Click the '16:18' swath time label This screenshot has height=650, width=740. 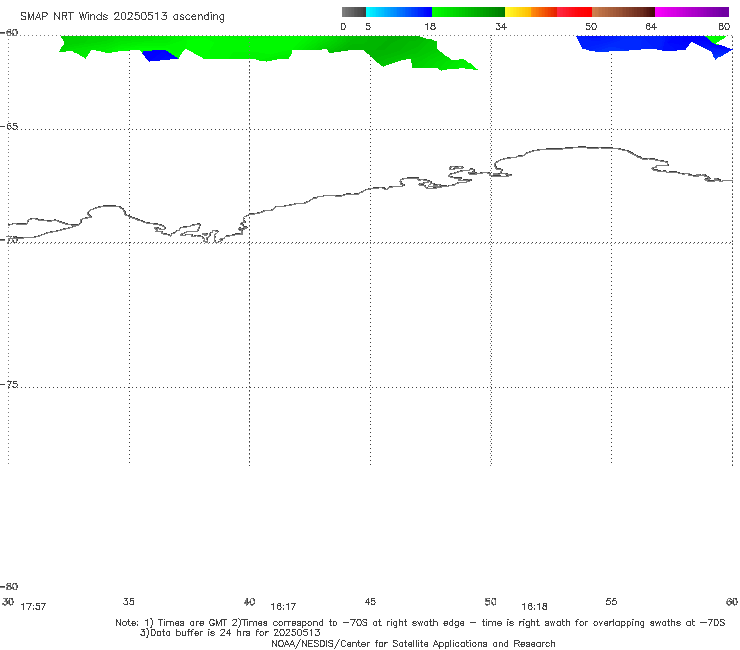534,607
